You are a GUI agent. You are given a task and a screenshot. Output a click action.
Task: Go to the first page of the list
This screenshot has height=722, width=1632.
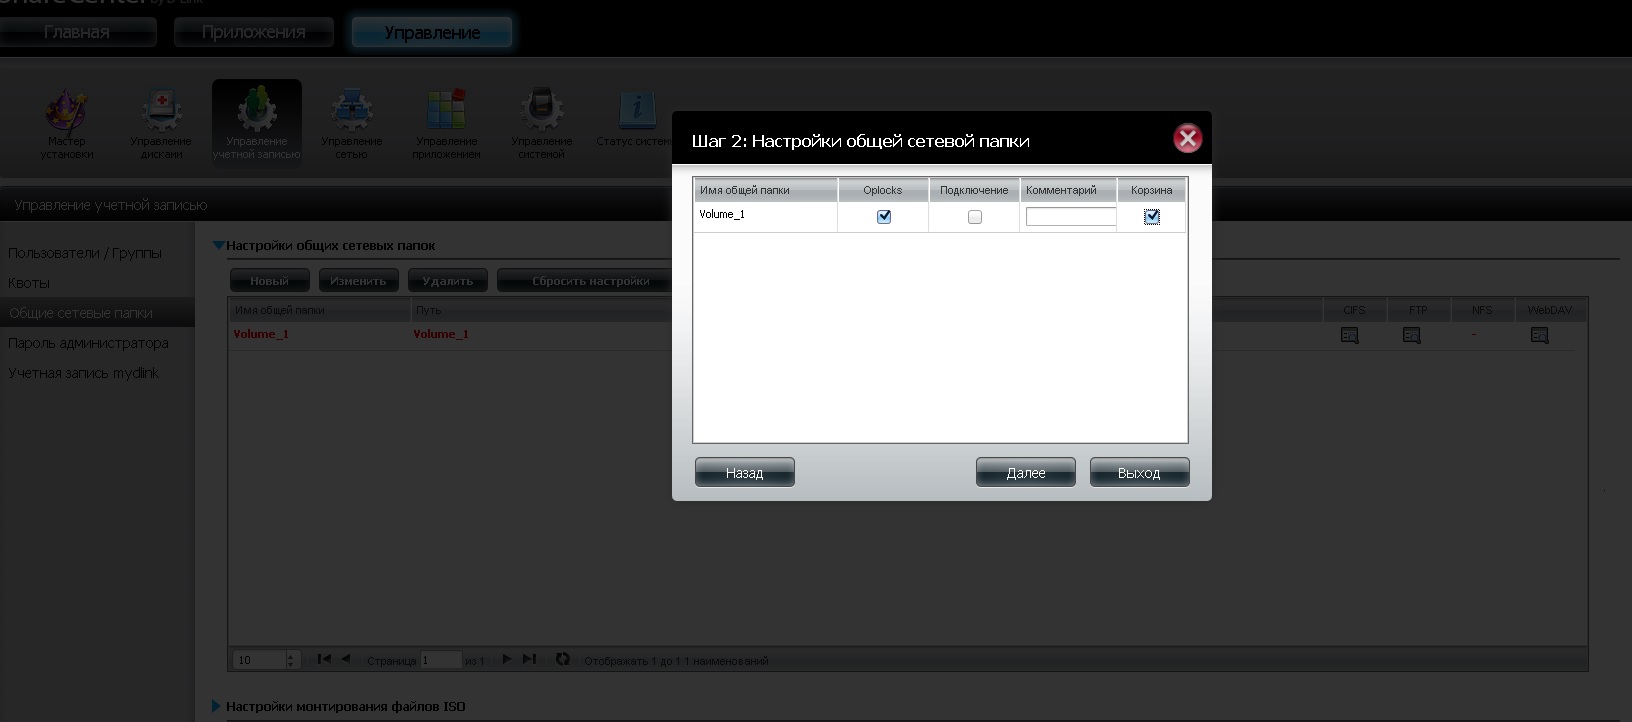[324, 659]
